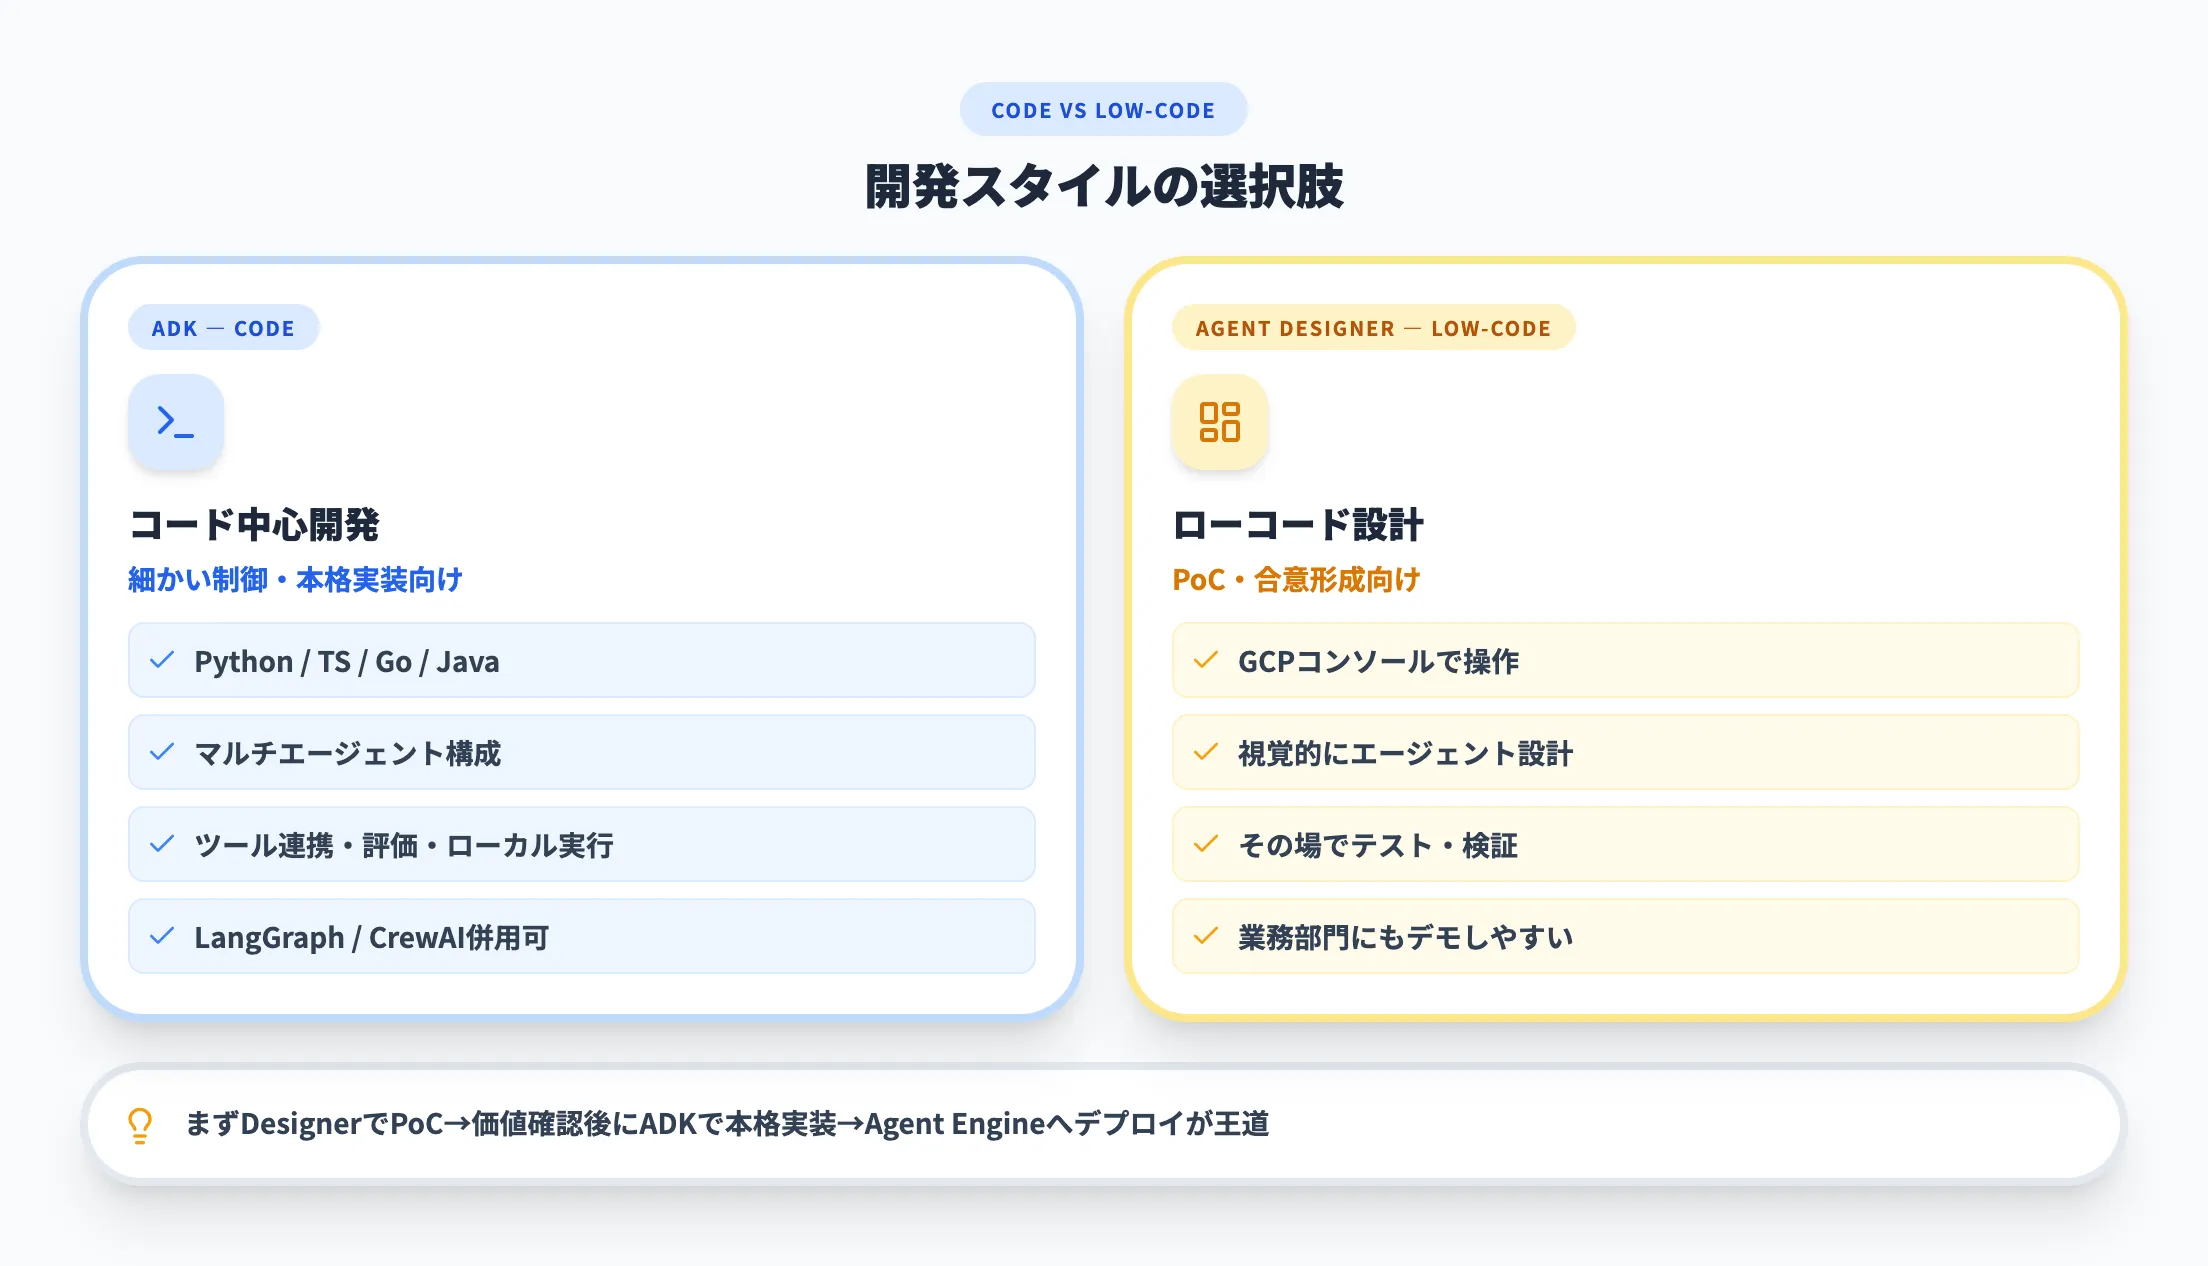Click the checkmark next to GCPコンソールで操作
This screenshot has height=1266, width=2208.
pos(1204,660)
